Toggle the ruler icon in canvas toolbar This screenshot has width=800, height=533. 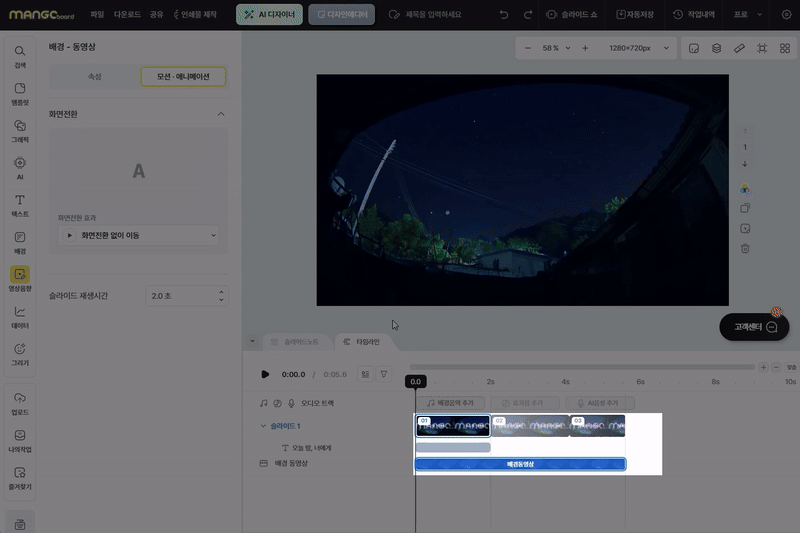click(x=739, y=48)
